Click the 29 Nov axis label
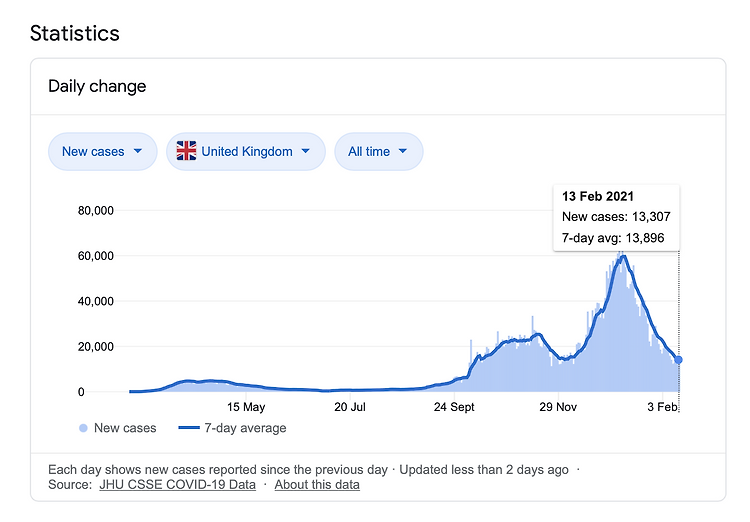The width and height of the screenshot is (750, 522). [x=558, y=407]
